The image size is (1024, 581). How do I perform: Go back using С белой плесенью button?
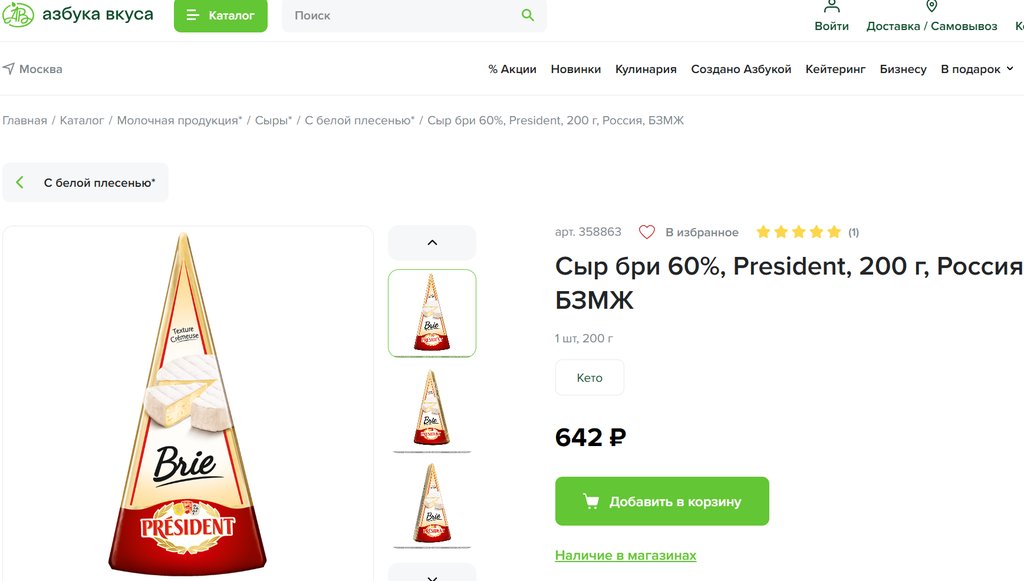pos(86,183)
